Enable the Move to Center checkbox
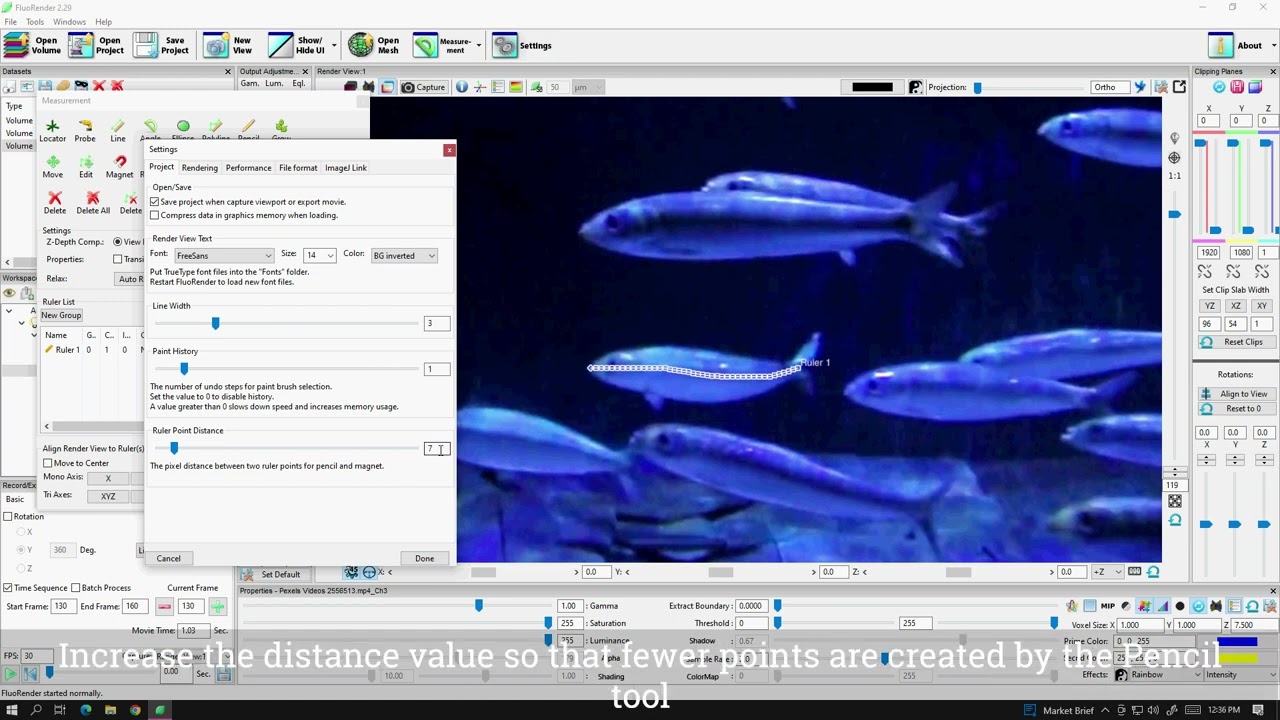The width and height of the screenshot is (1280, 720). pyautogui.click(x=48, y=463)
